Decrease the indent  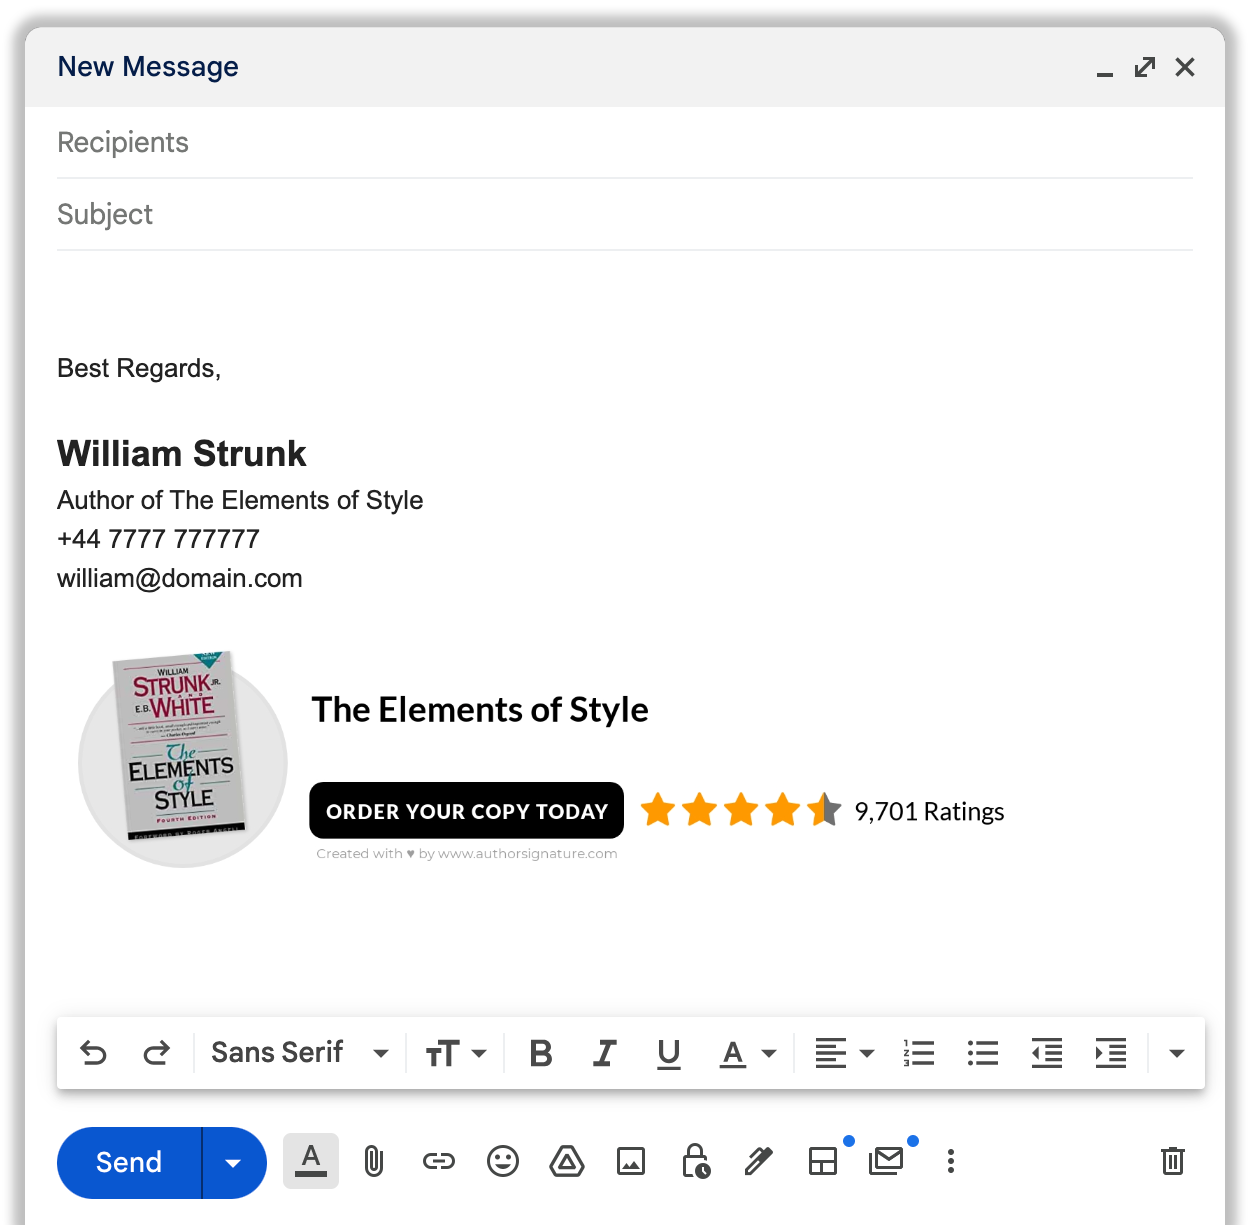point(1047,1053)
